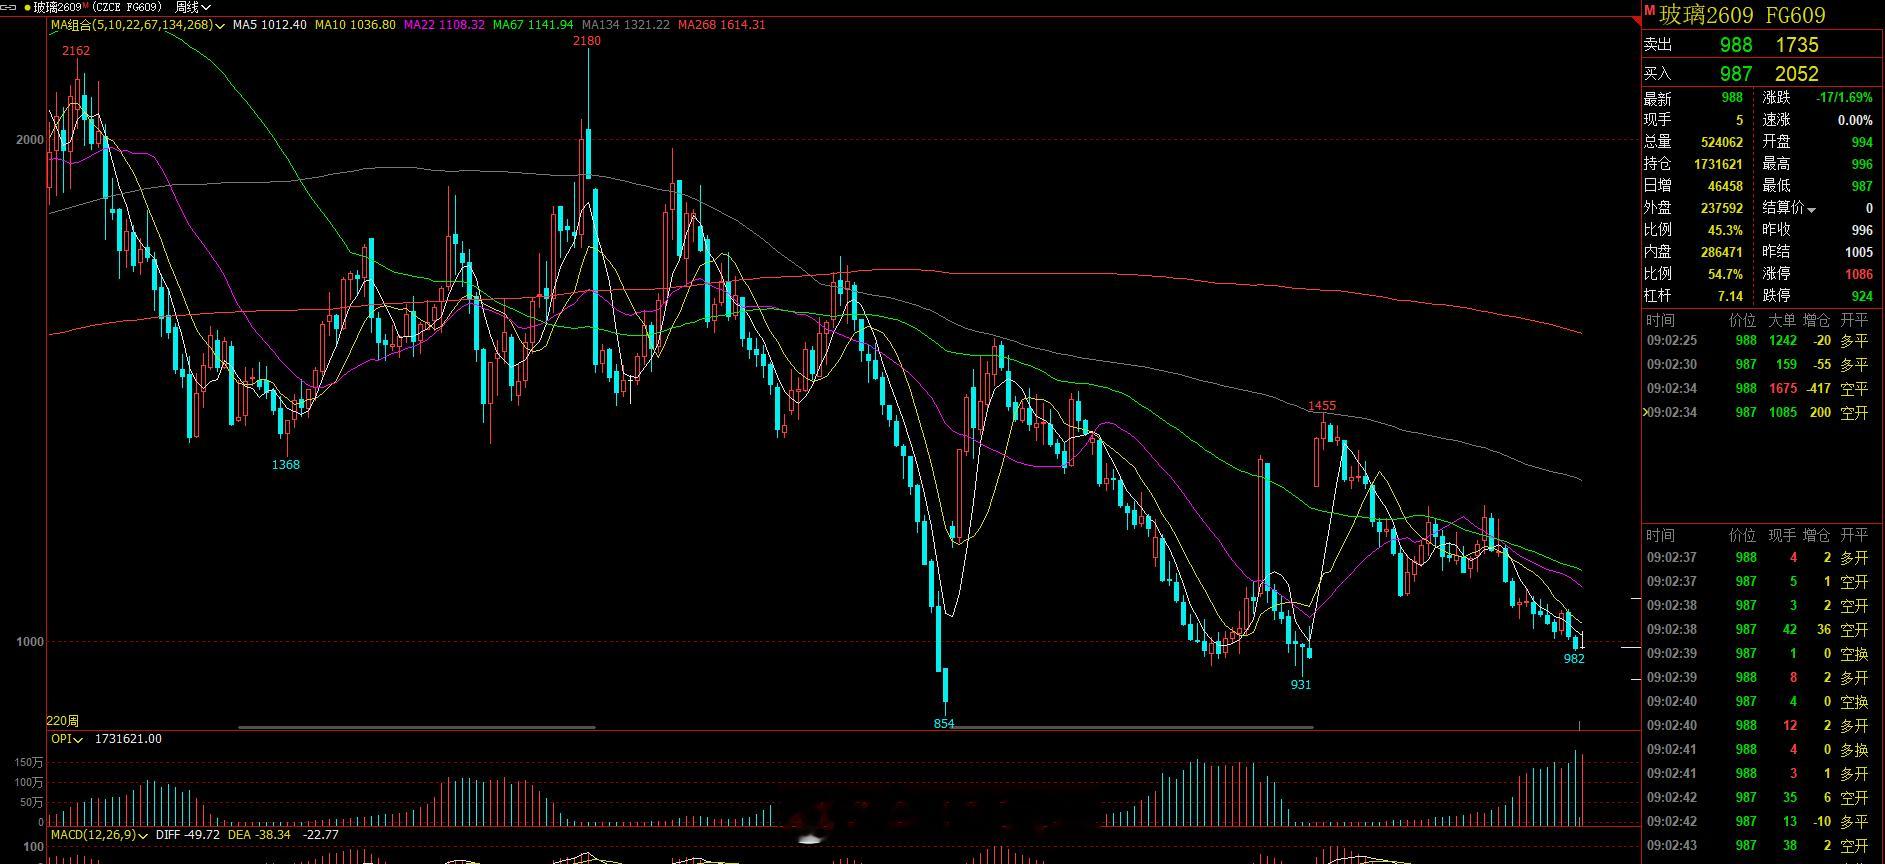Click the 982 latest low label
Screen dimensions: 1885x864
(1574, 658)
